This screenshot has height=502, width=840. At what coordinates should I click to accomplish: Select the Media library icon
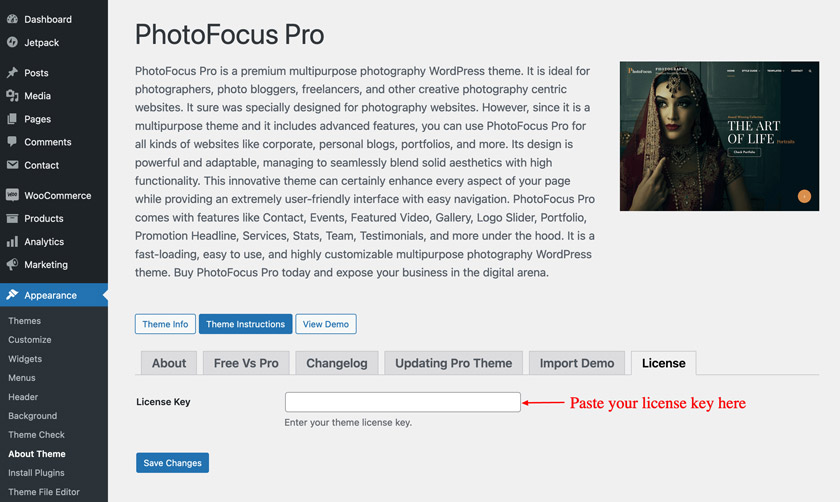pyautogui.click(x=12, y=96)
